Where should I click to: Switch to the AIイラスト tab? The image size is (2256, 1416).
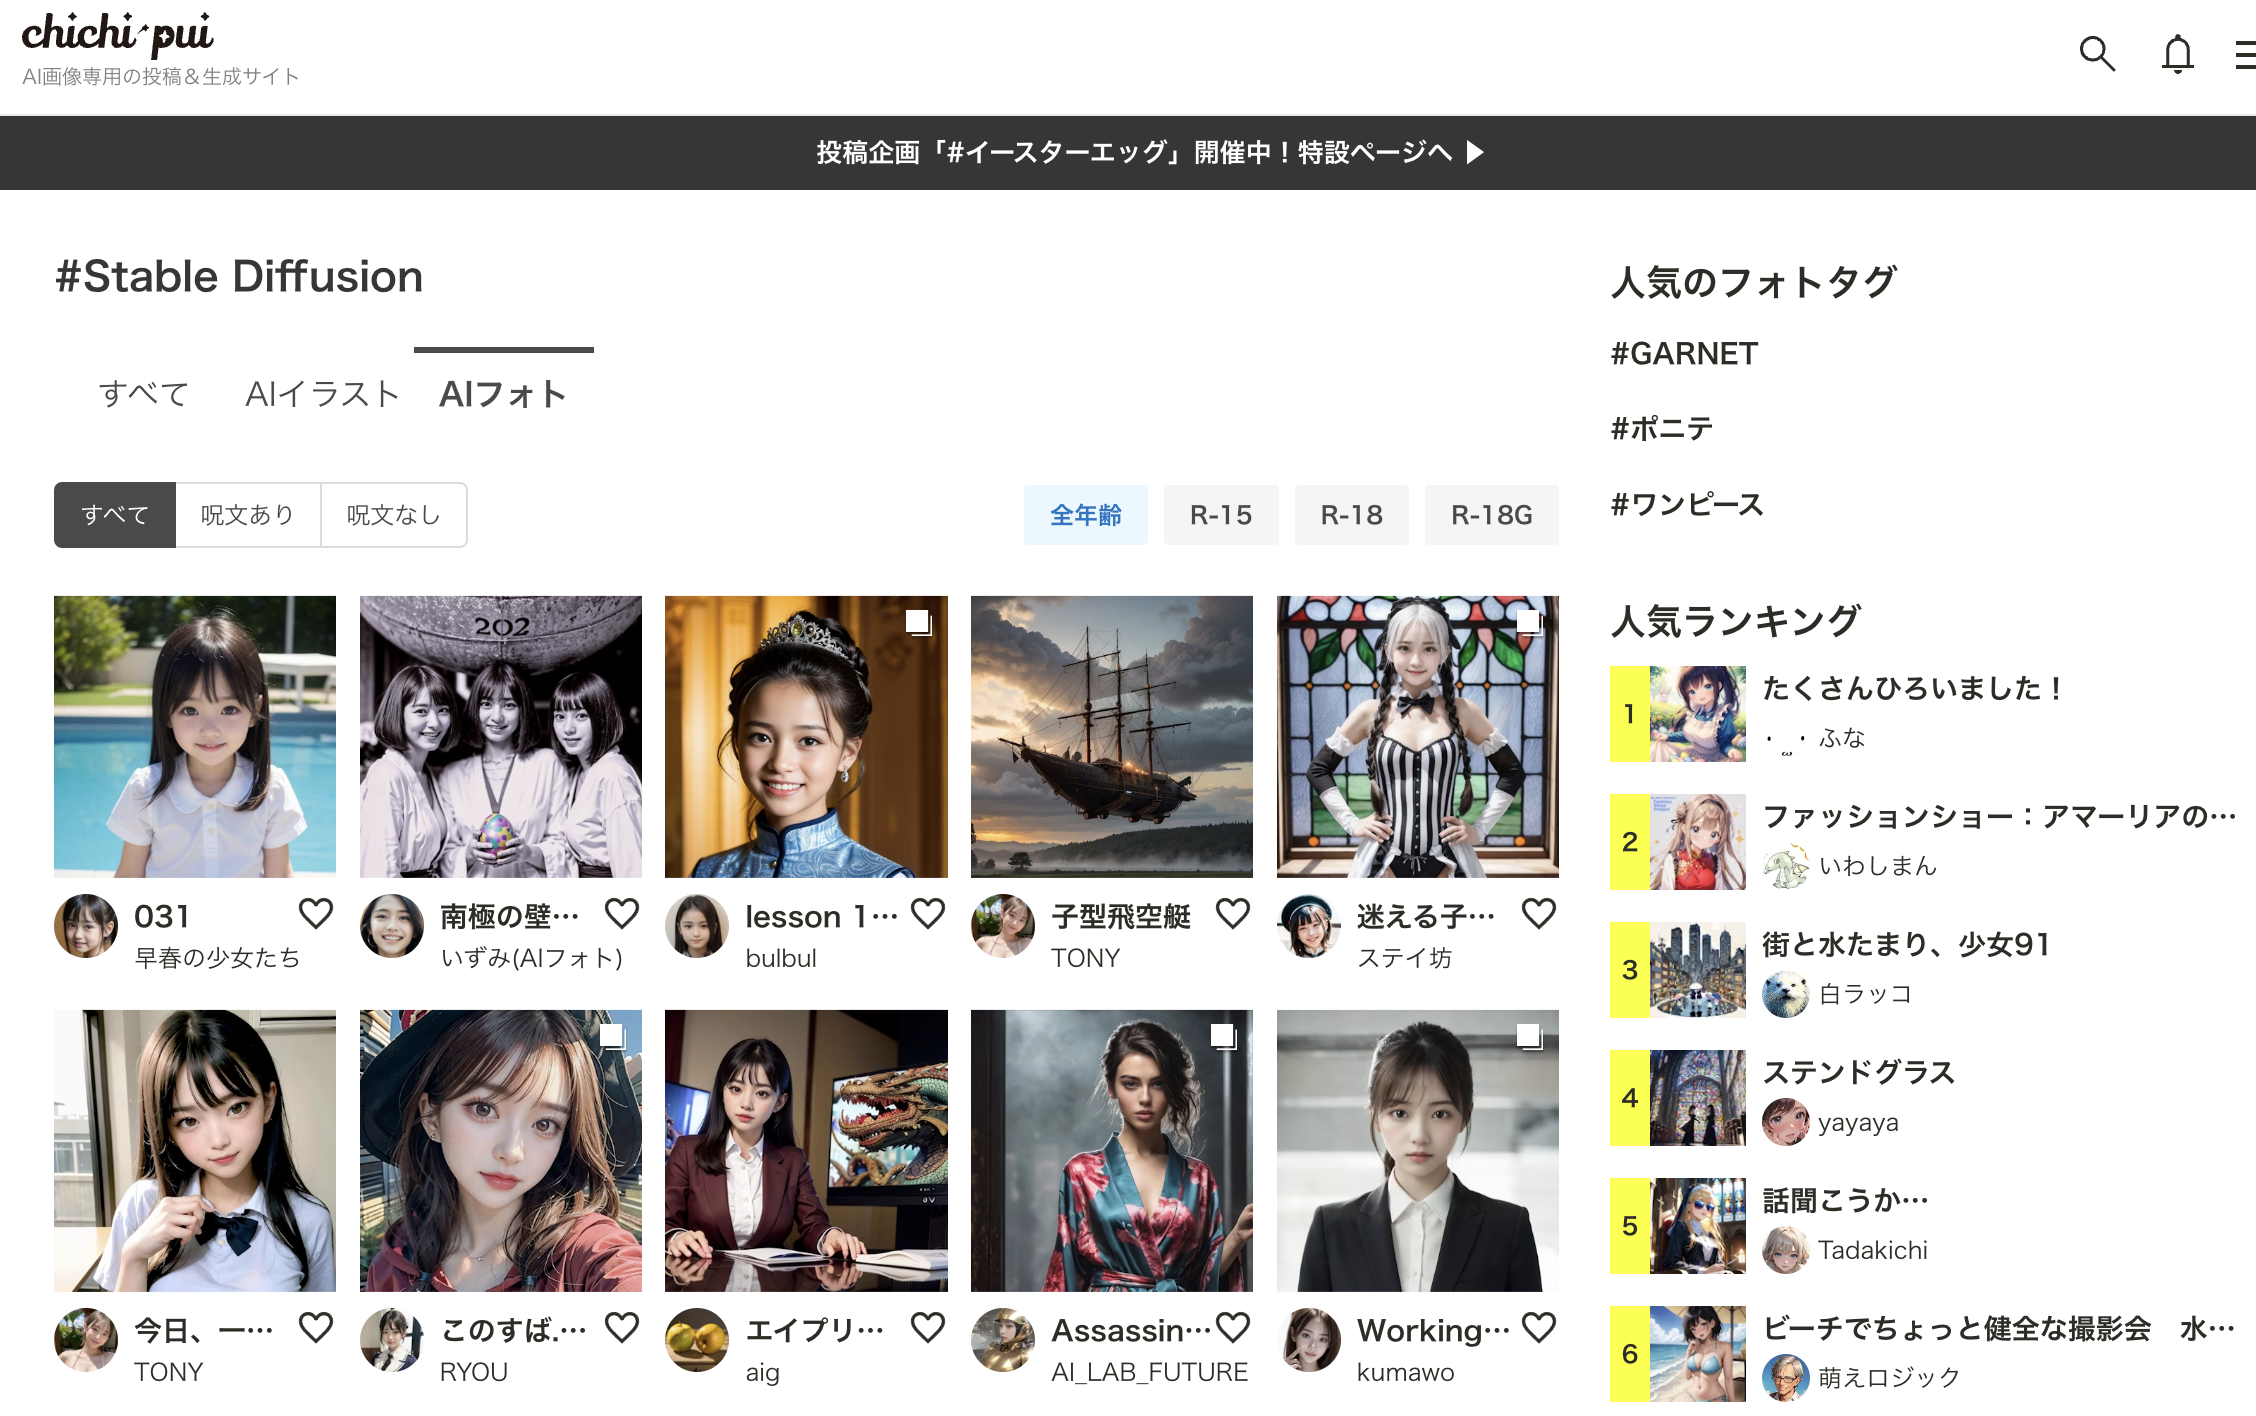pos(322,394)
